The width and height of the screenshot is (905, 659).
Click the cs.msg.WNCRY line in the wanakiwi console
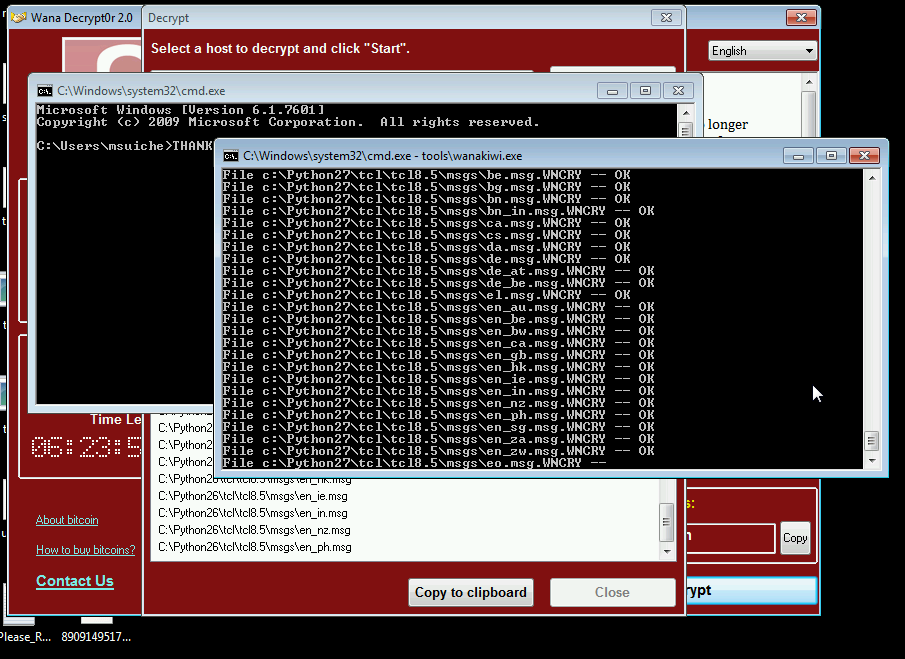click(427, 235)
